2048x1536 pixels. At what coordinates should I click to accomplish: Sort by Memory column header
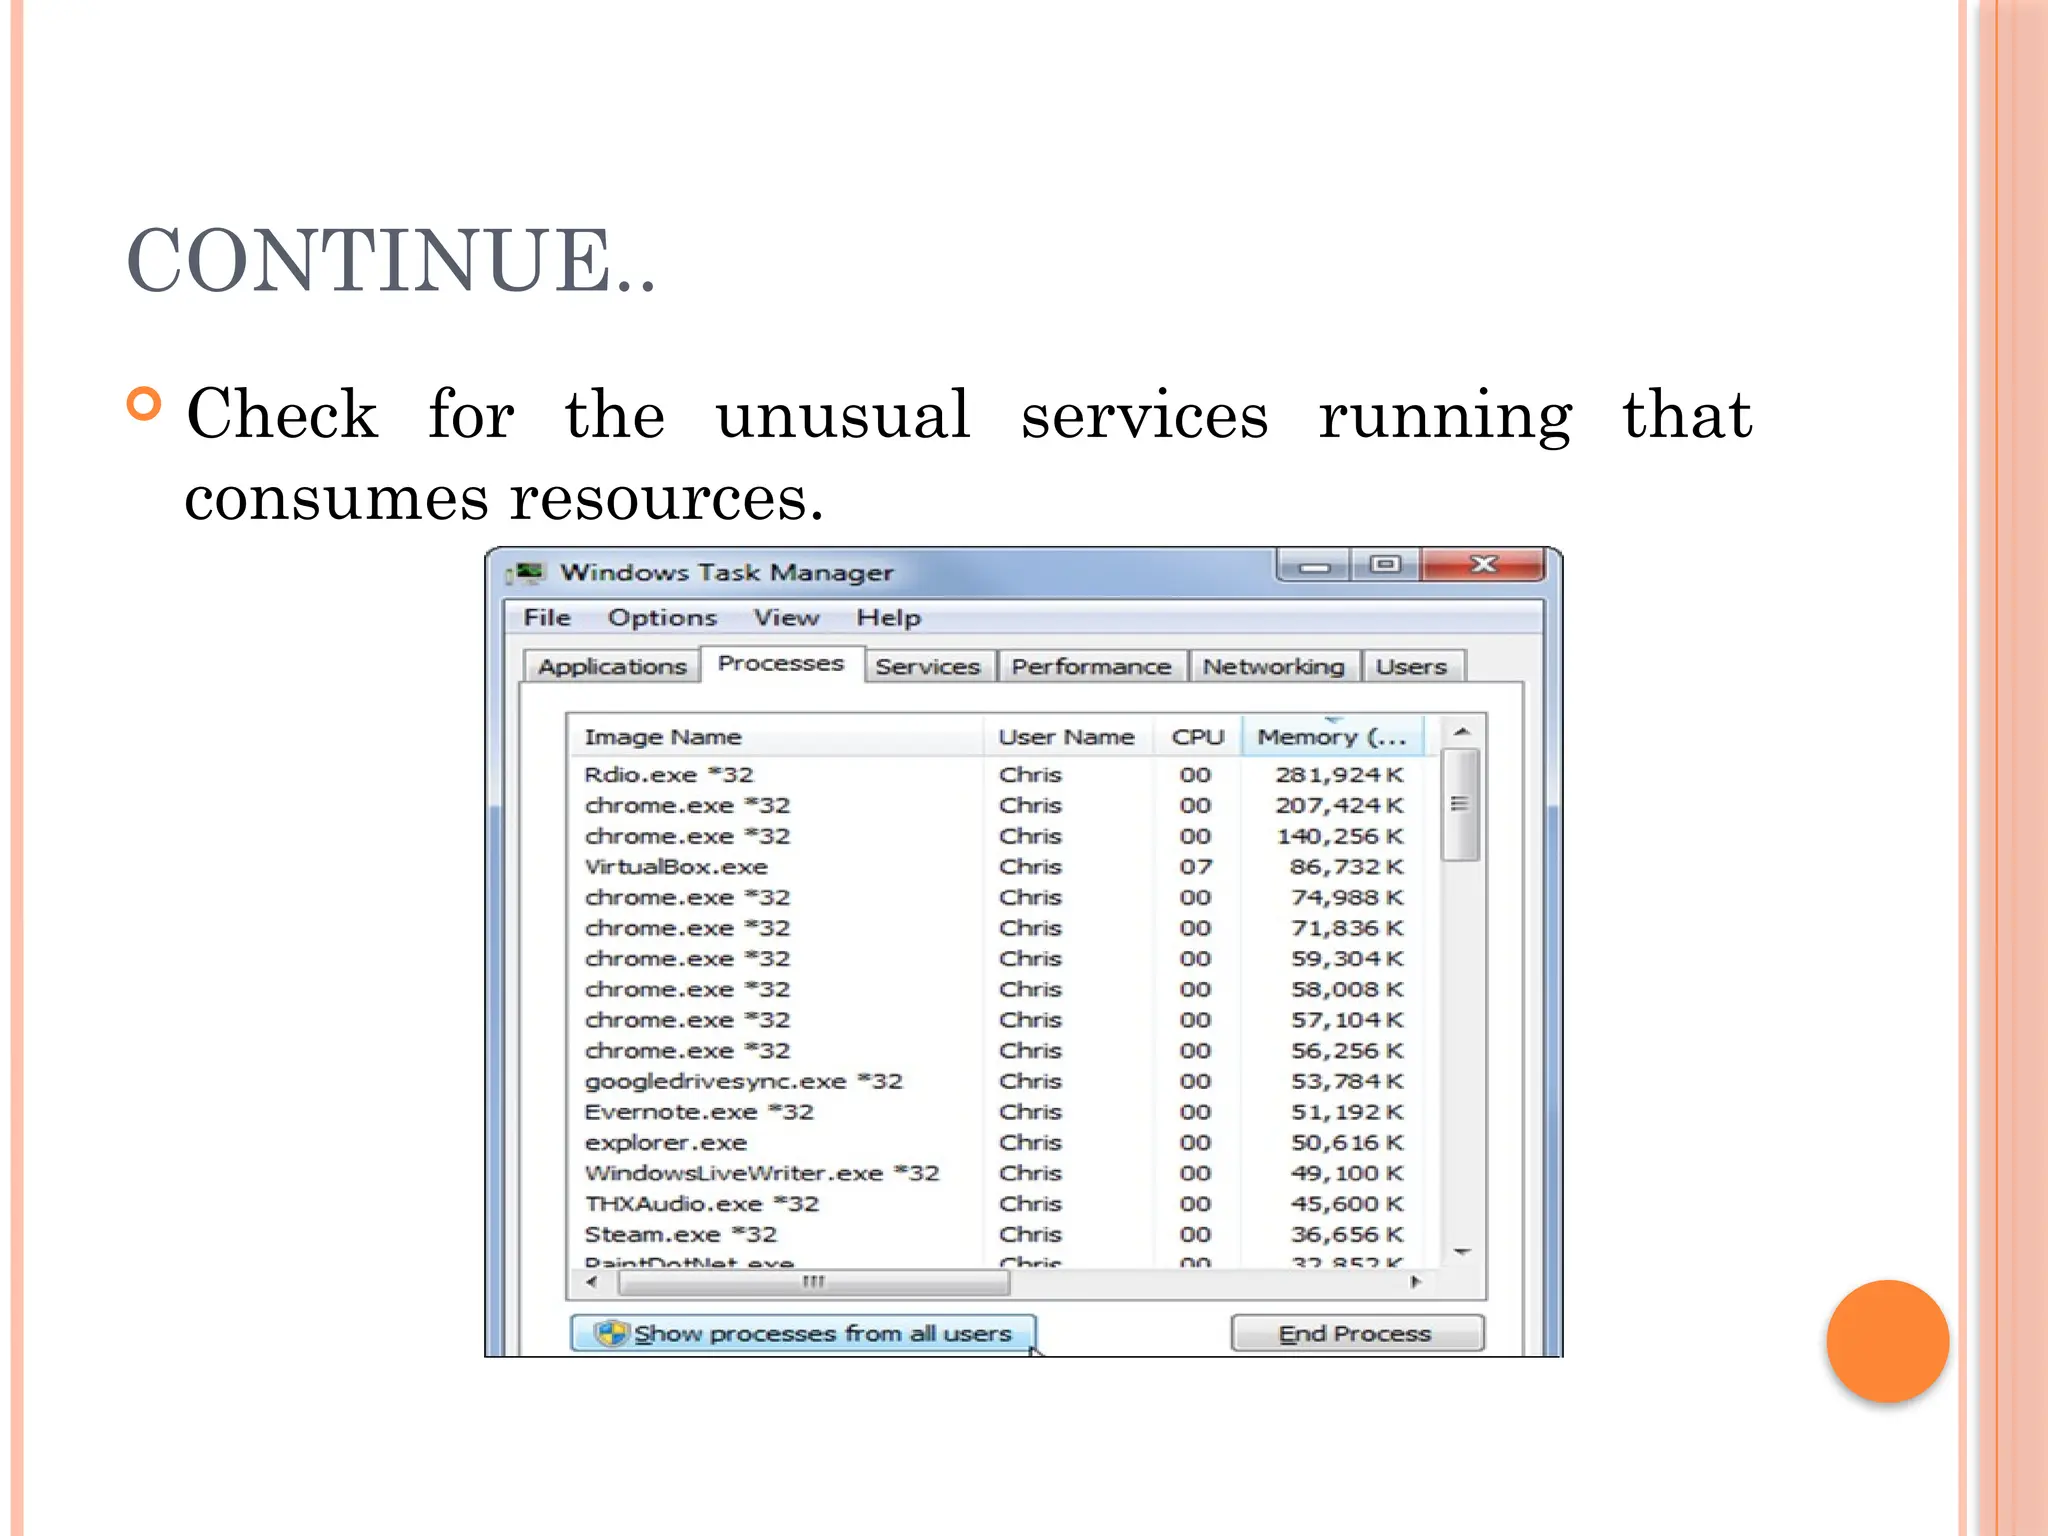[1333, 737]
